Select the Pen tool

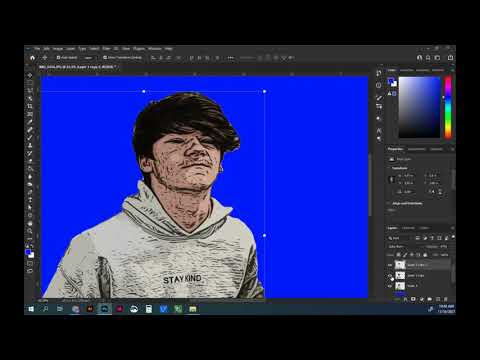(30, 192)
